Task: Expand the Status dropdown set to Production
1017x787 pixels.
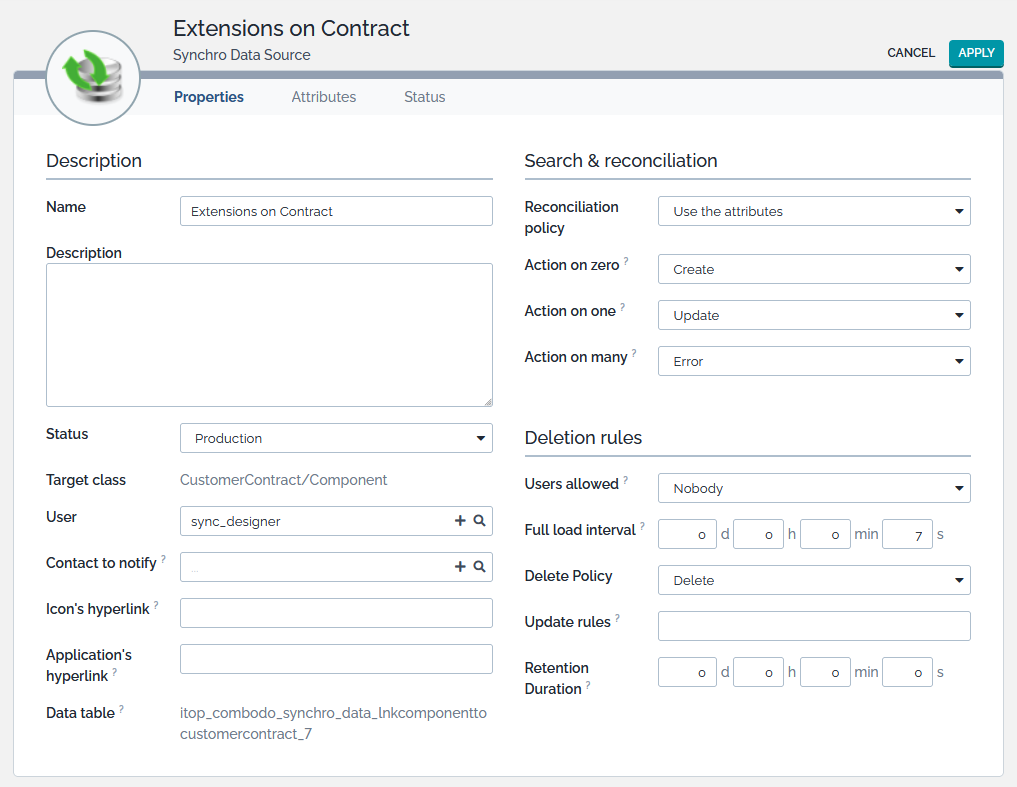Action: point(336,438)
